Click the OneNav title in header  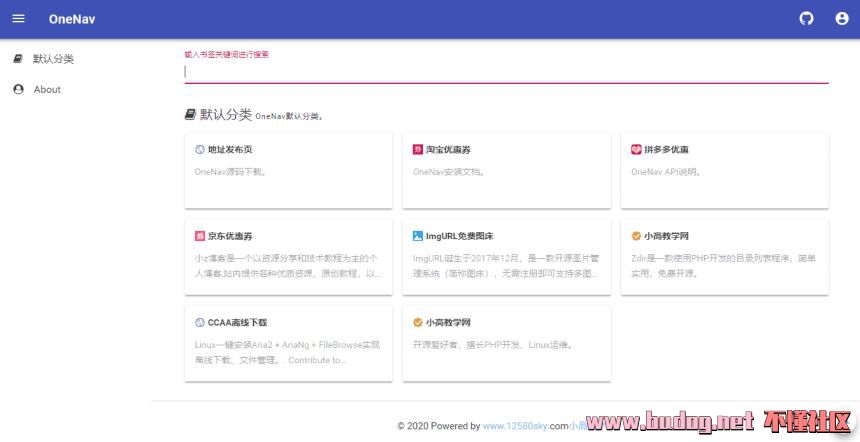(72, 19)
